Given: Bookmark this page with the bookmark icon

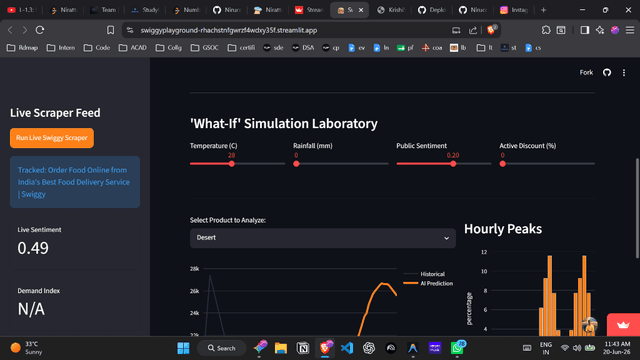Looking at the screenshot, I should click(110, 30).
